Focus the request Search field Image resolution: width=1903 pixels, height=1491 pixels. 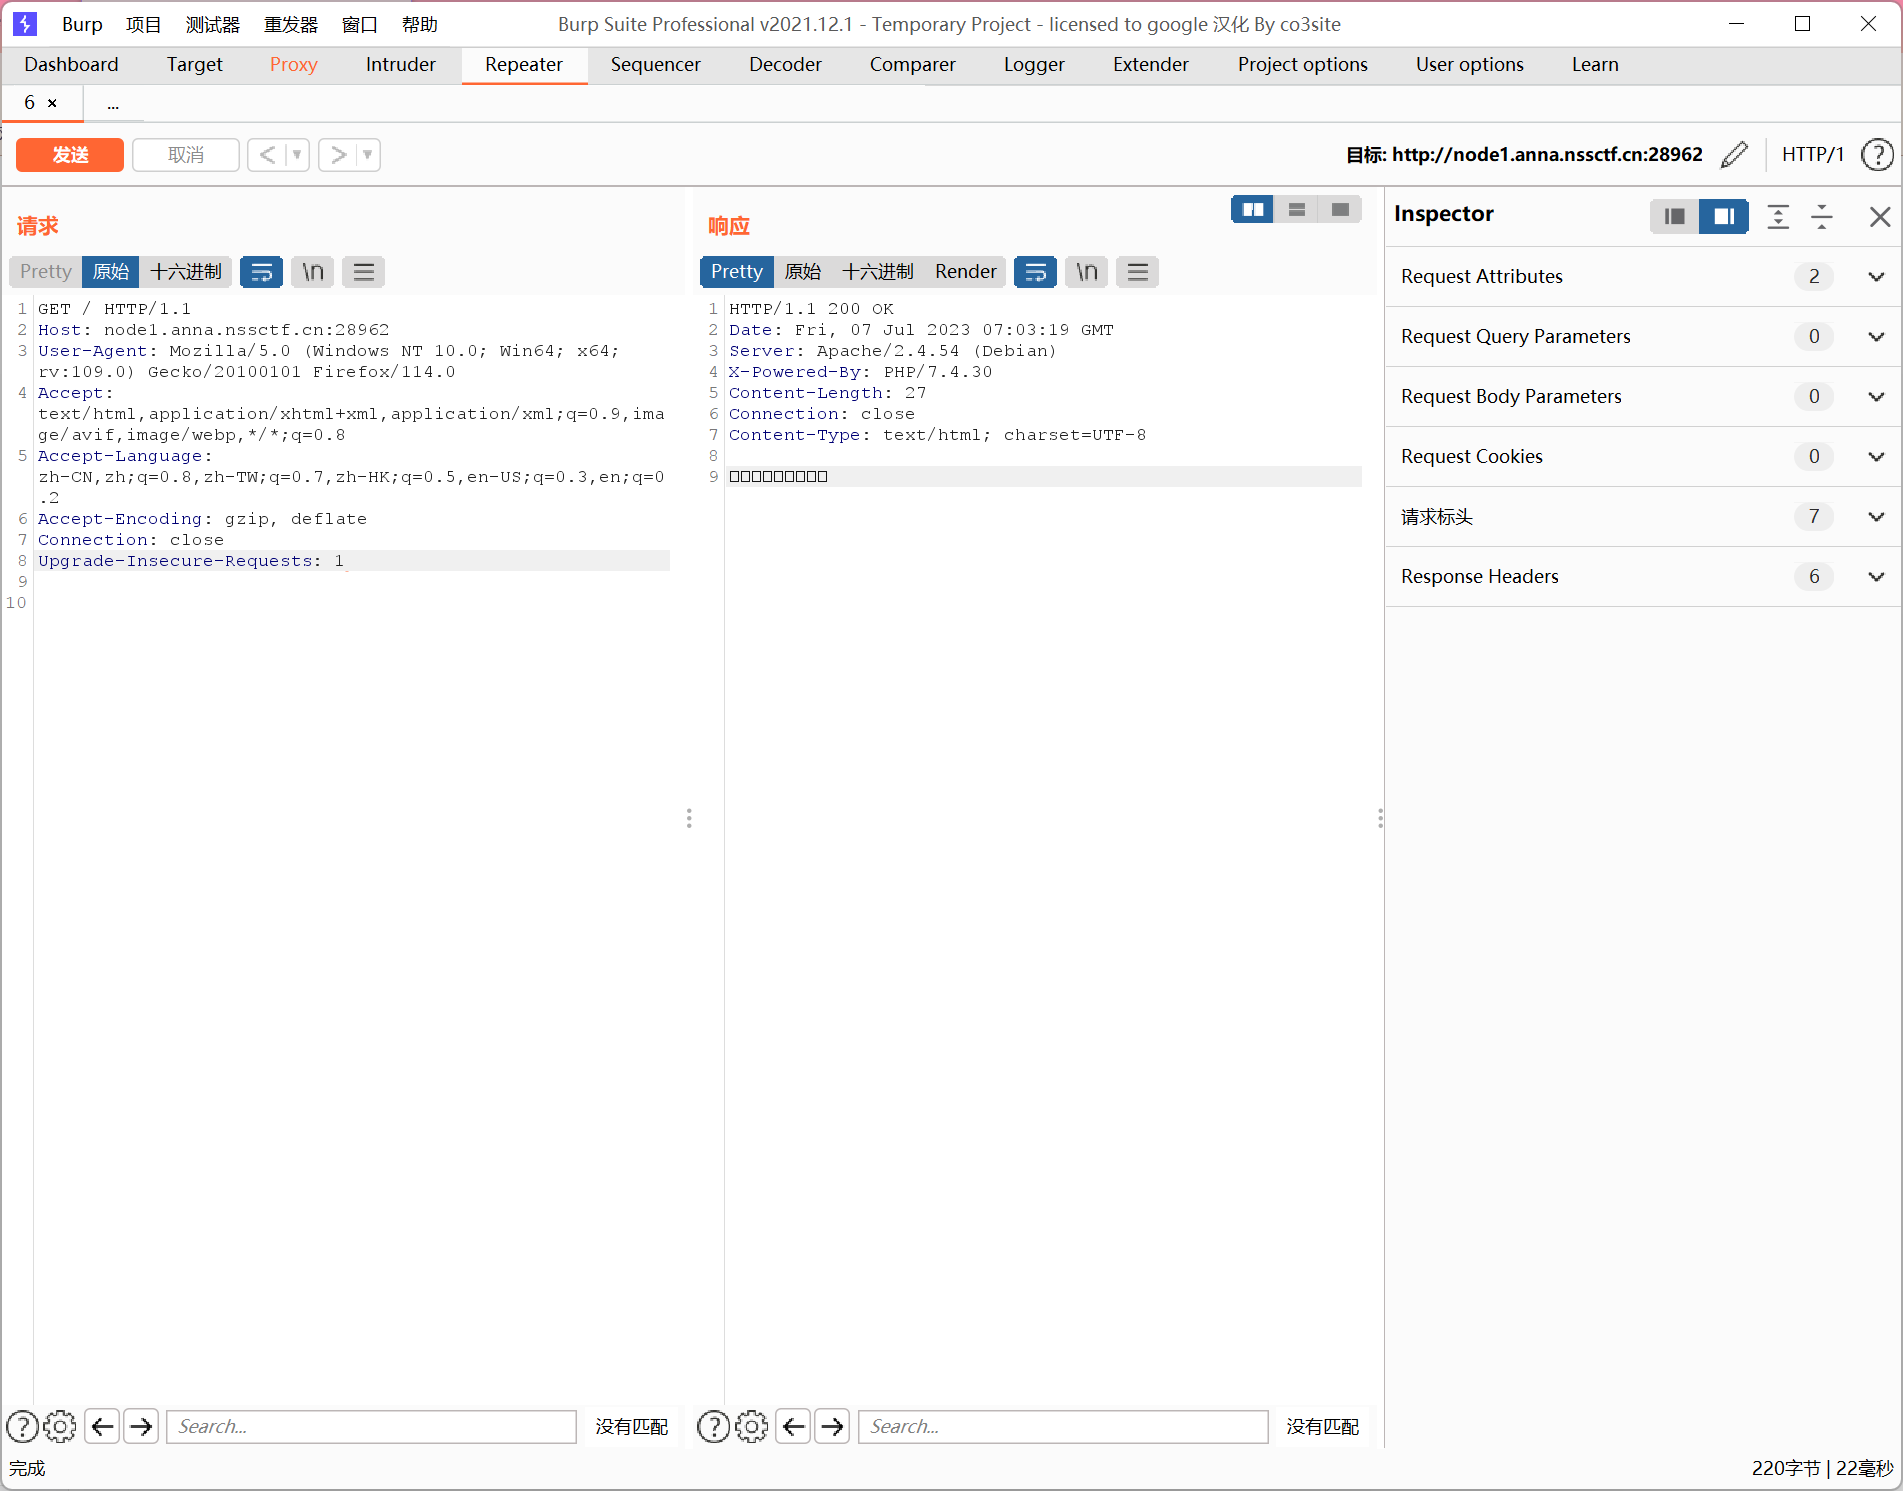[371, 1427]
